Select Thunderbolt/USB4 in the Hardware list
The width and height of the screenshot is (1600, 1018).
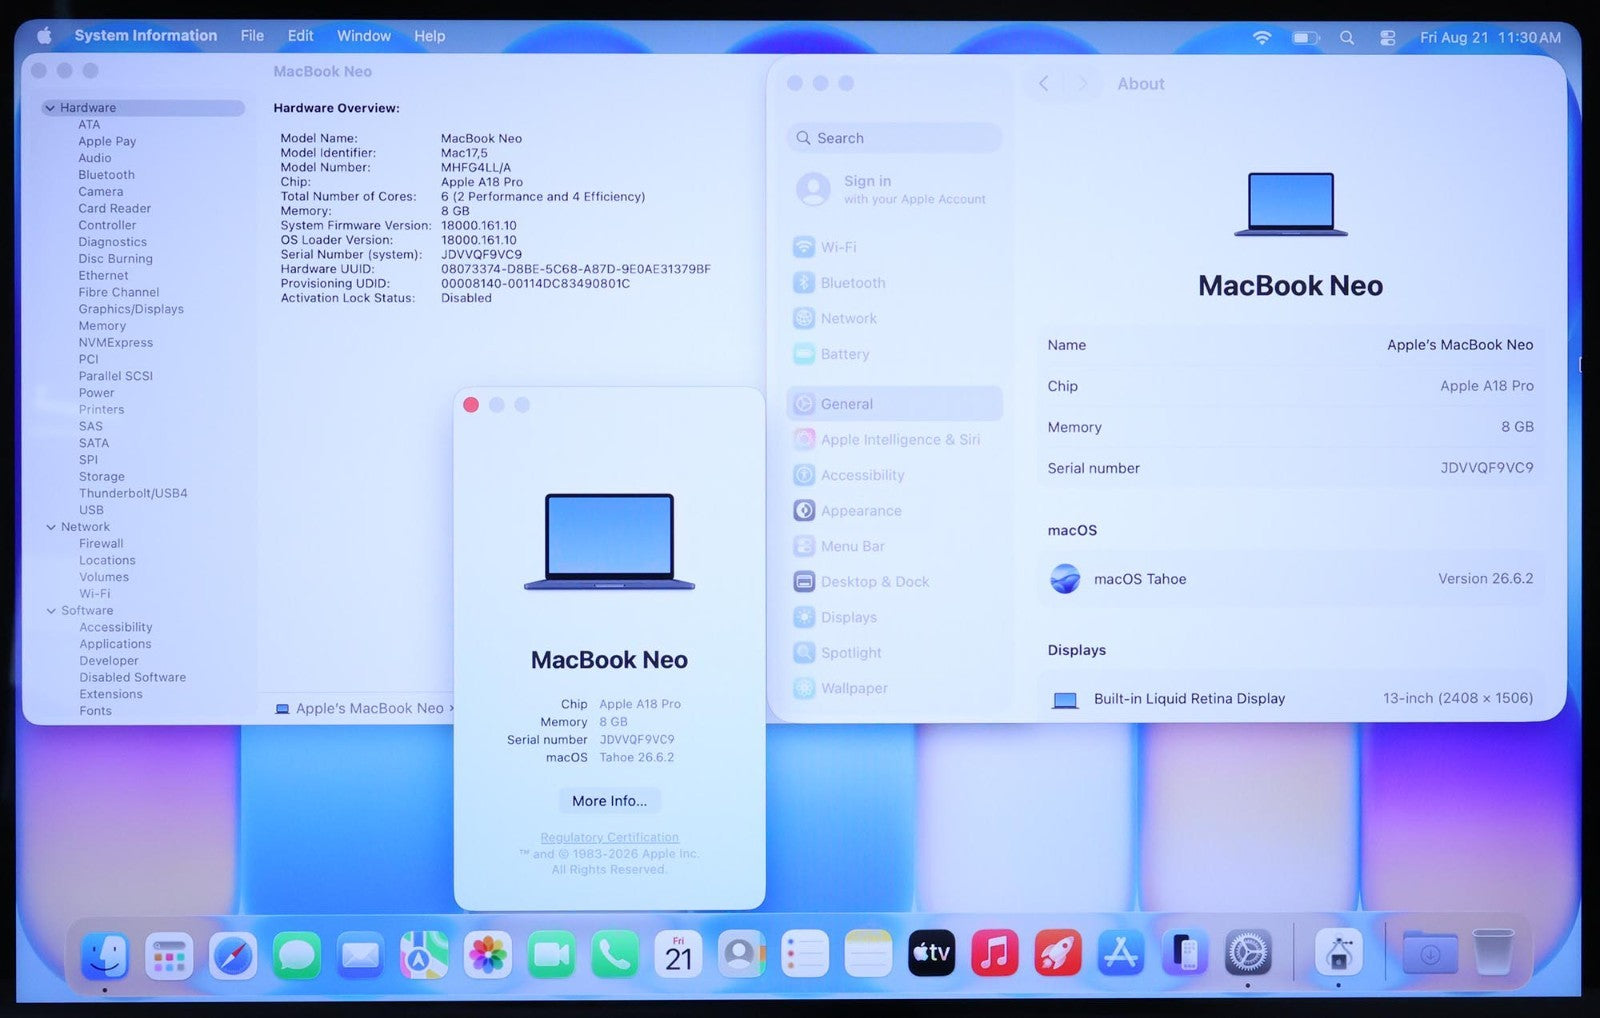tap(133, 493)
